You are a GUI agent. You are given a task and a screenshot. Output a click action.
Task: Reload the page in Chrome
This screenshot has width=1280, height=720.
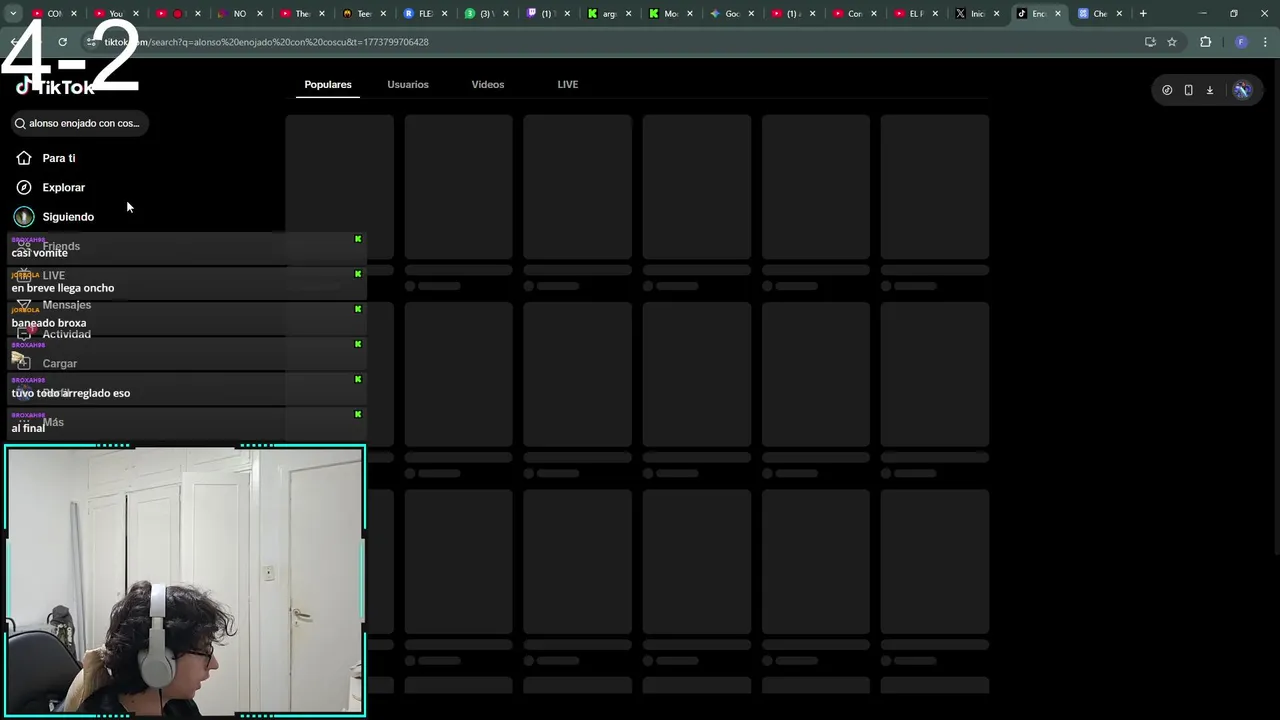coord(62,42)
